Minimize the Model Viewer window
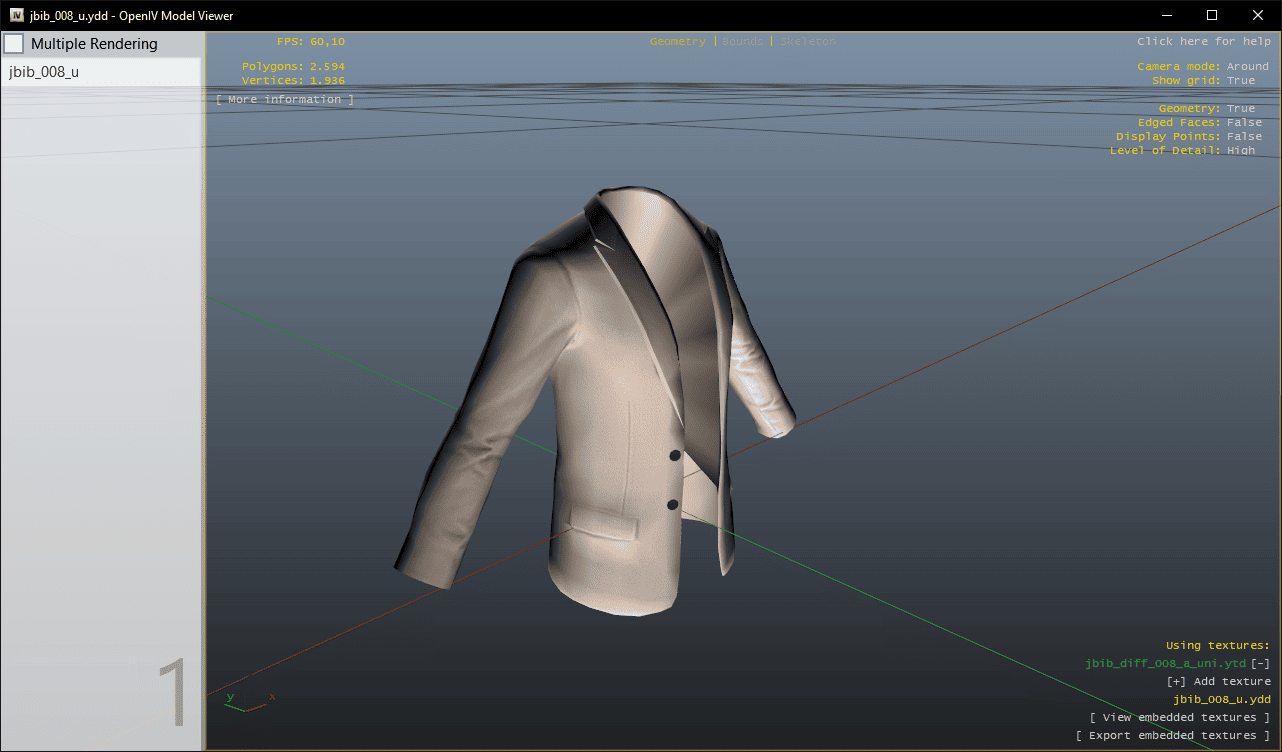The width and height of the screenshot is (1282, 752). pyautogui.click(x=1166, y=15)
